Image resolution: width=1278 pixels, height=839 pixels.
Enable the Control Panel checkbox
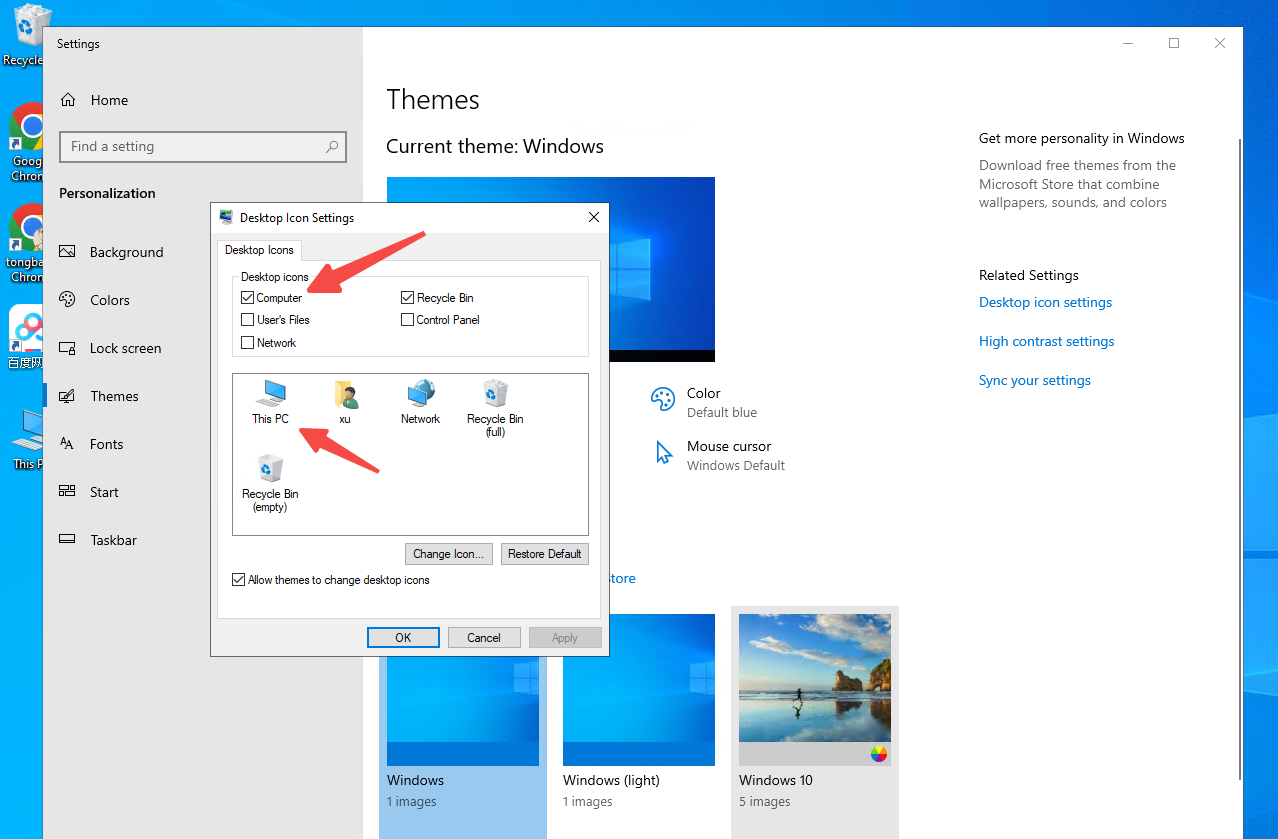tap(408, 320)
